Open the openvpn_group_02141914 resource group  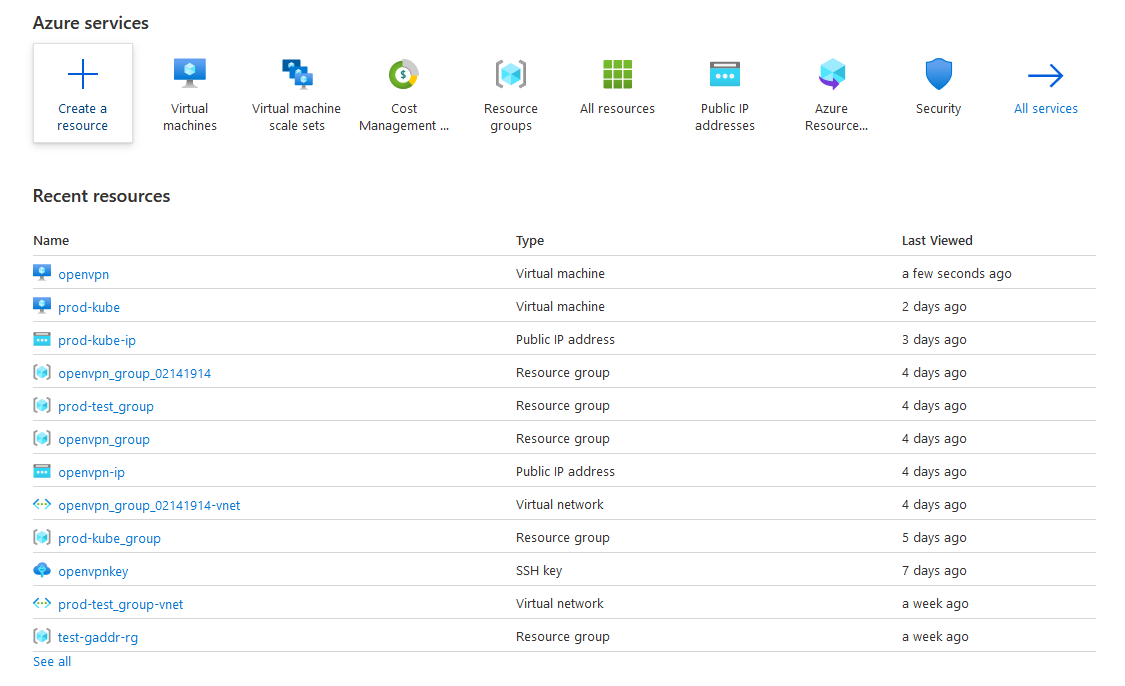pyautogui.click(x=135, y=373)
